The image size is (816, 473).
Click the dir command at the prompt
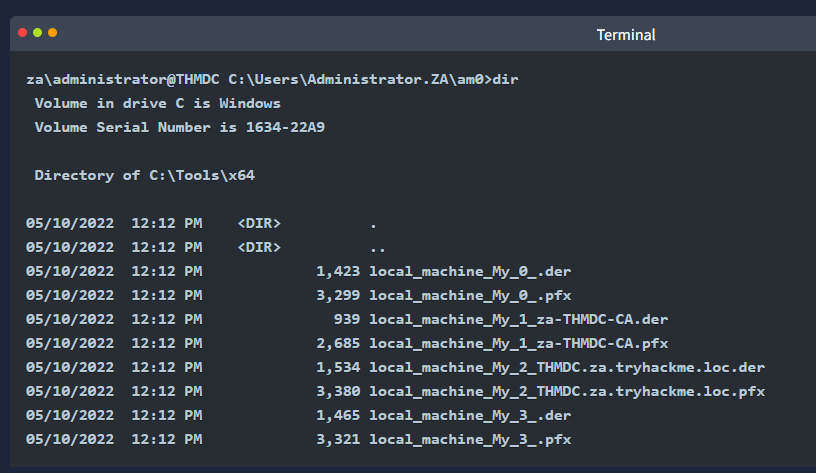(505, 80)
